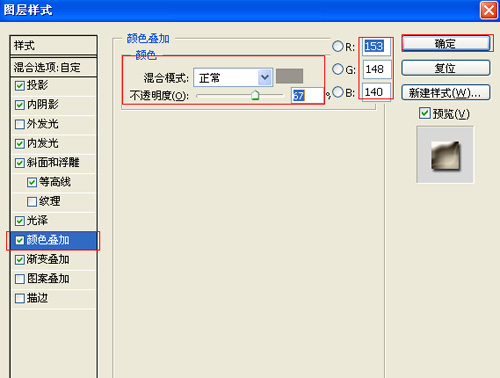Enable the 纹理 checkbox
The width and height of the screenshot is (500, 378).
pos(32,202)
